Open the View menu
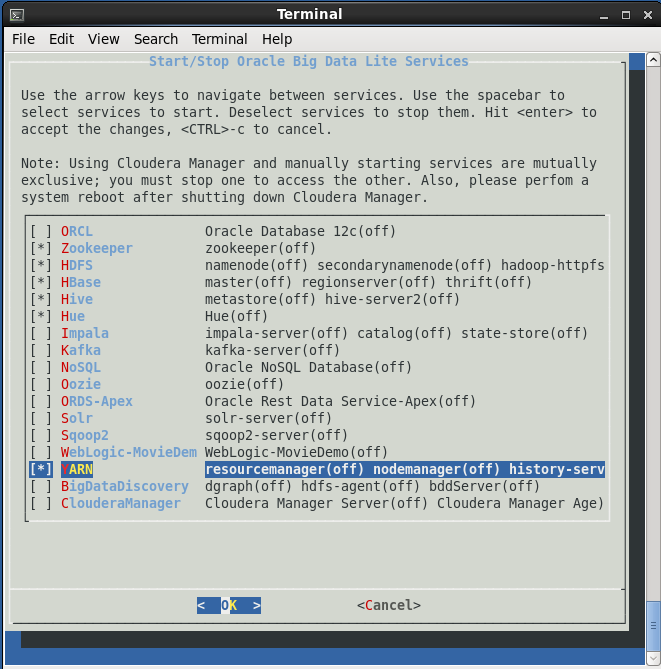 point(104,39)
